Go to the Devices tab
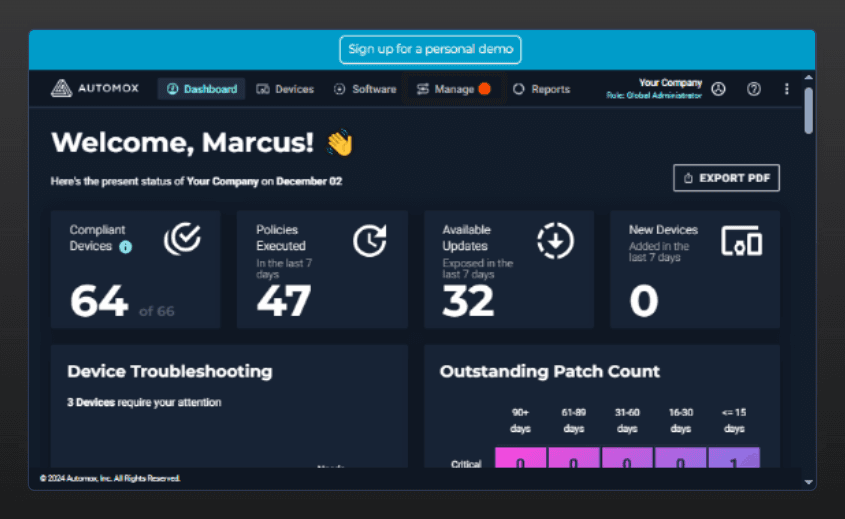 (x=285, y=89)
